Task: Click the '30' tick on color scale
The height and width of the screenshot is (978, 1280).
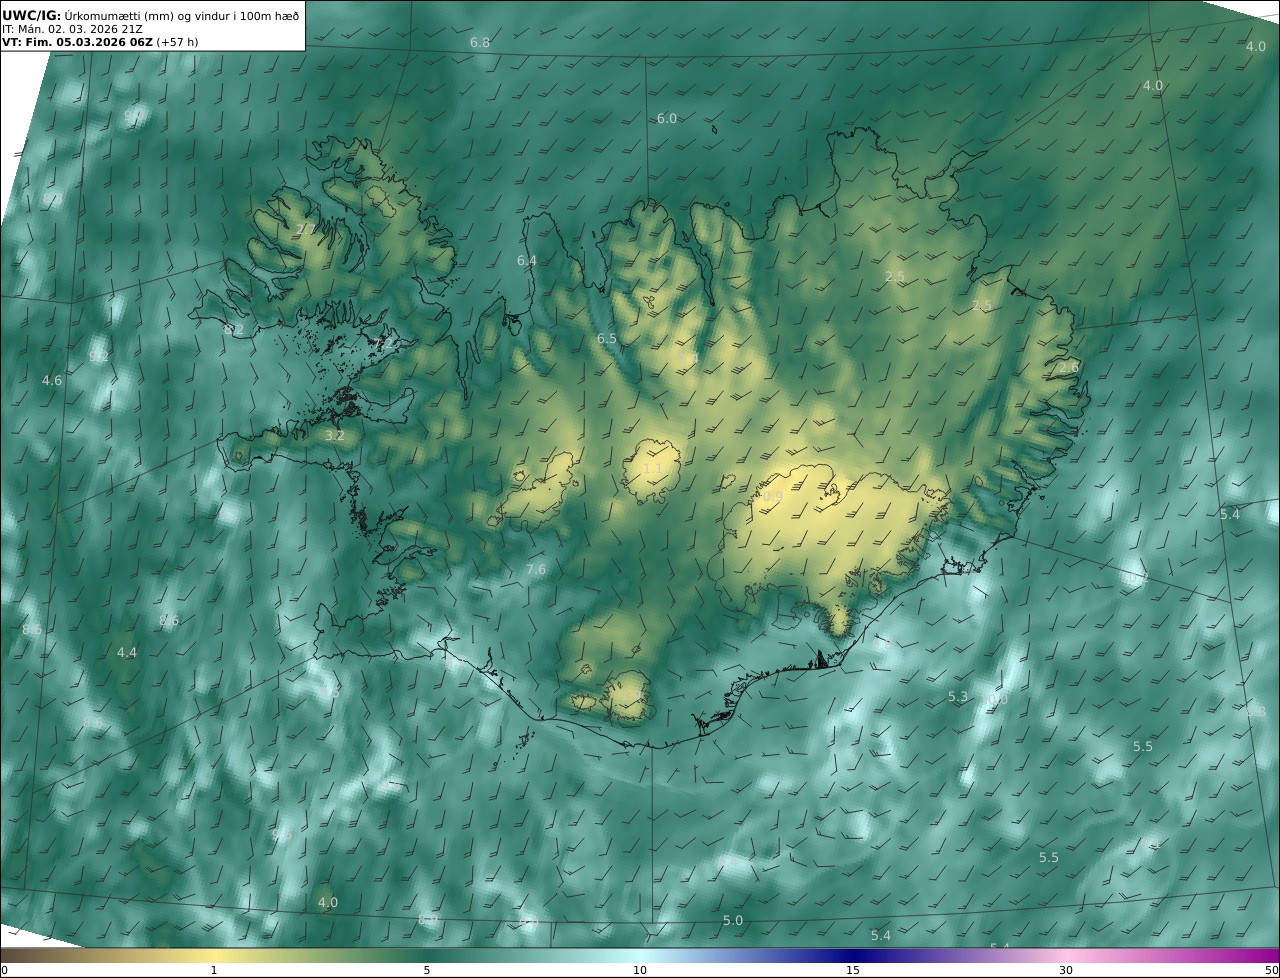Action: tap(1066, 970)
